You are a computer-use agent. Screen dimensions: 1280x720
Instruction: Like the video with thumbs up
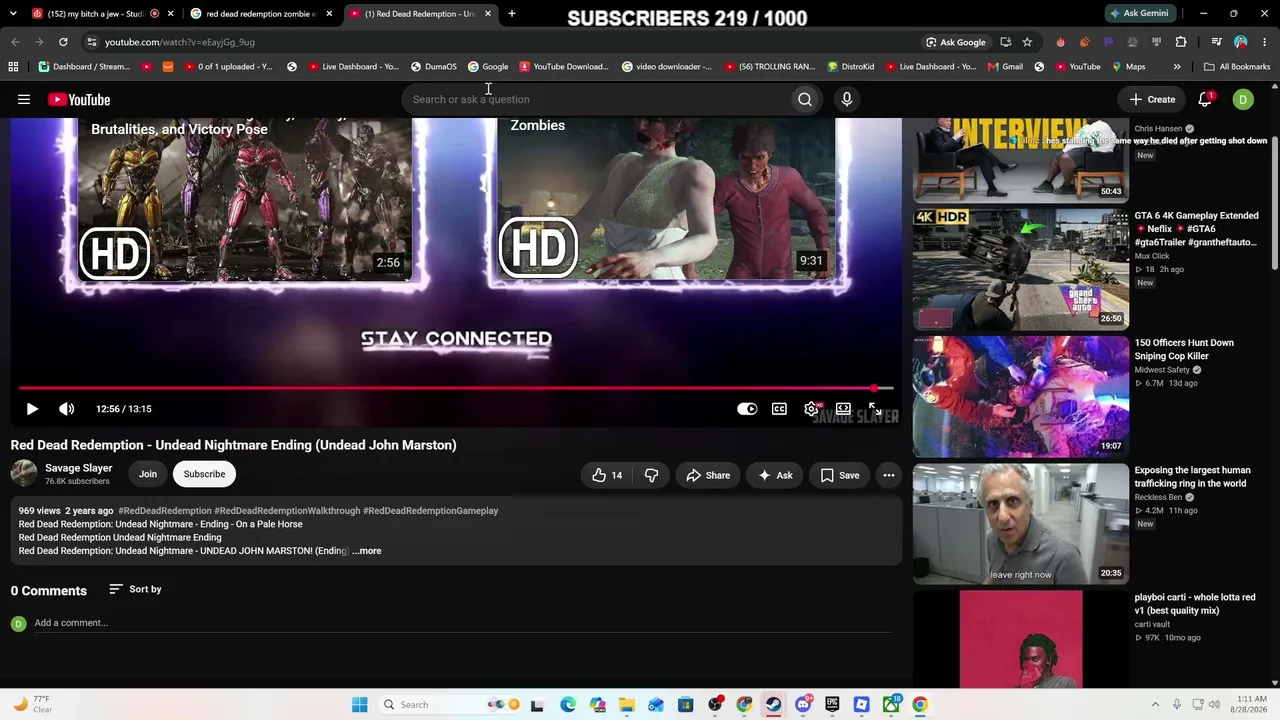point(608,475)
